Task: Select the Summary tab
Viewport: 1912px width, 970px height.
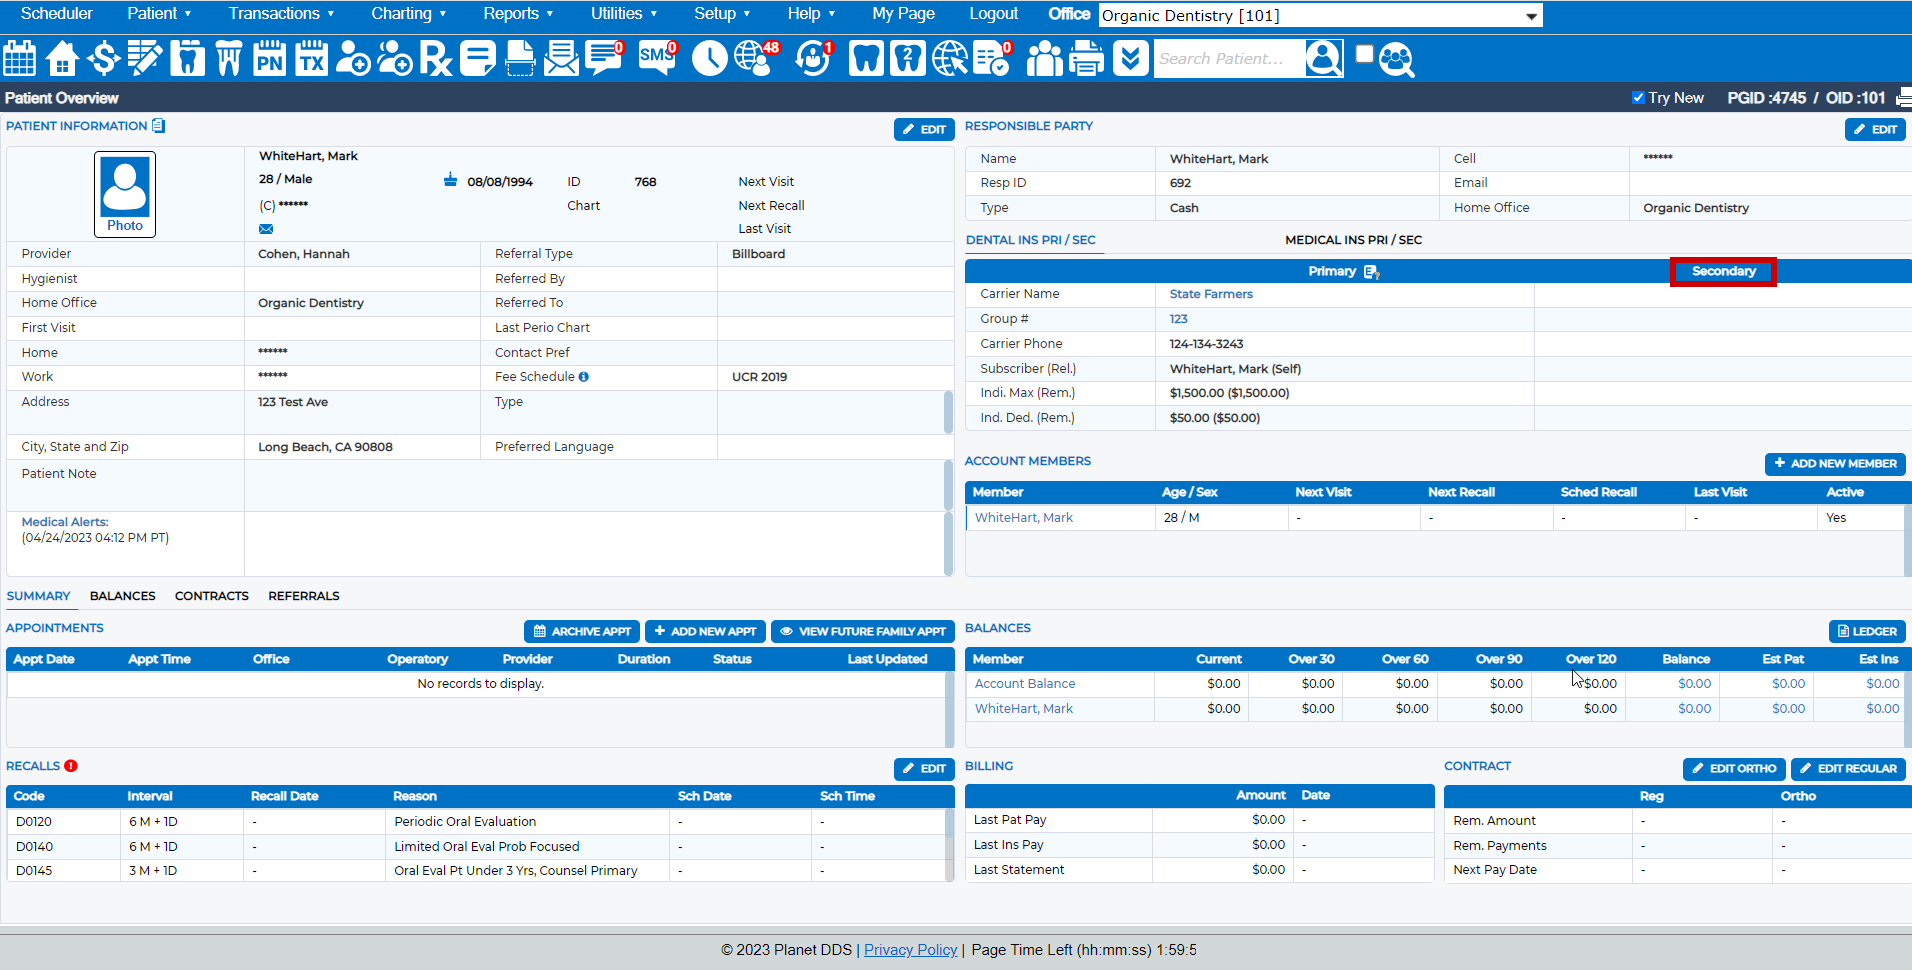Action: click(38, 596)
